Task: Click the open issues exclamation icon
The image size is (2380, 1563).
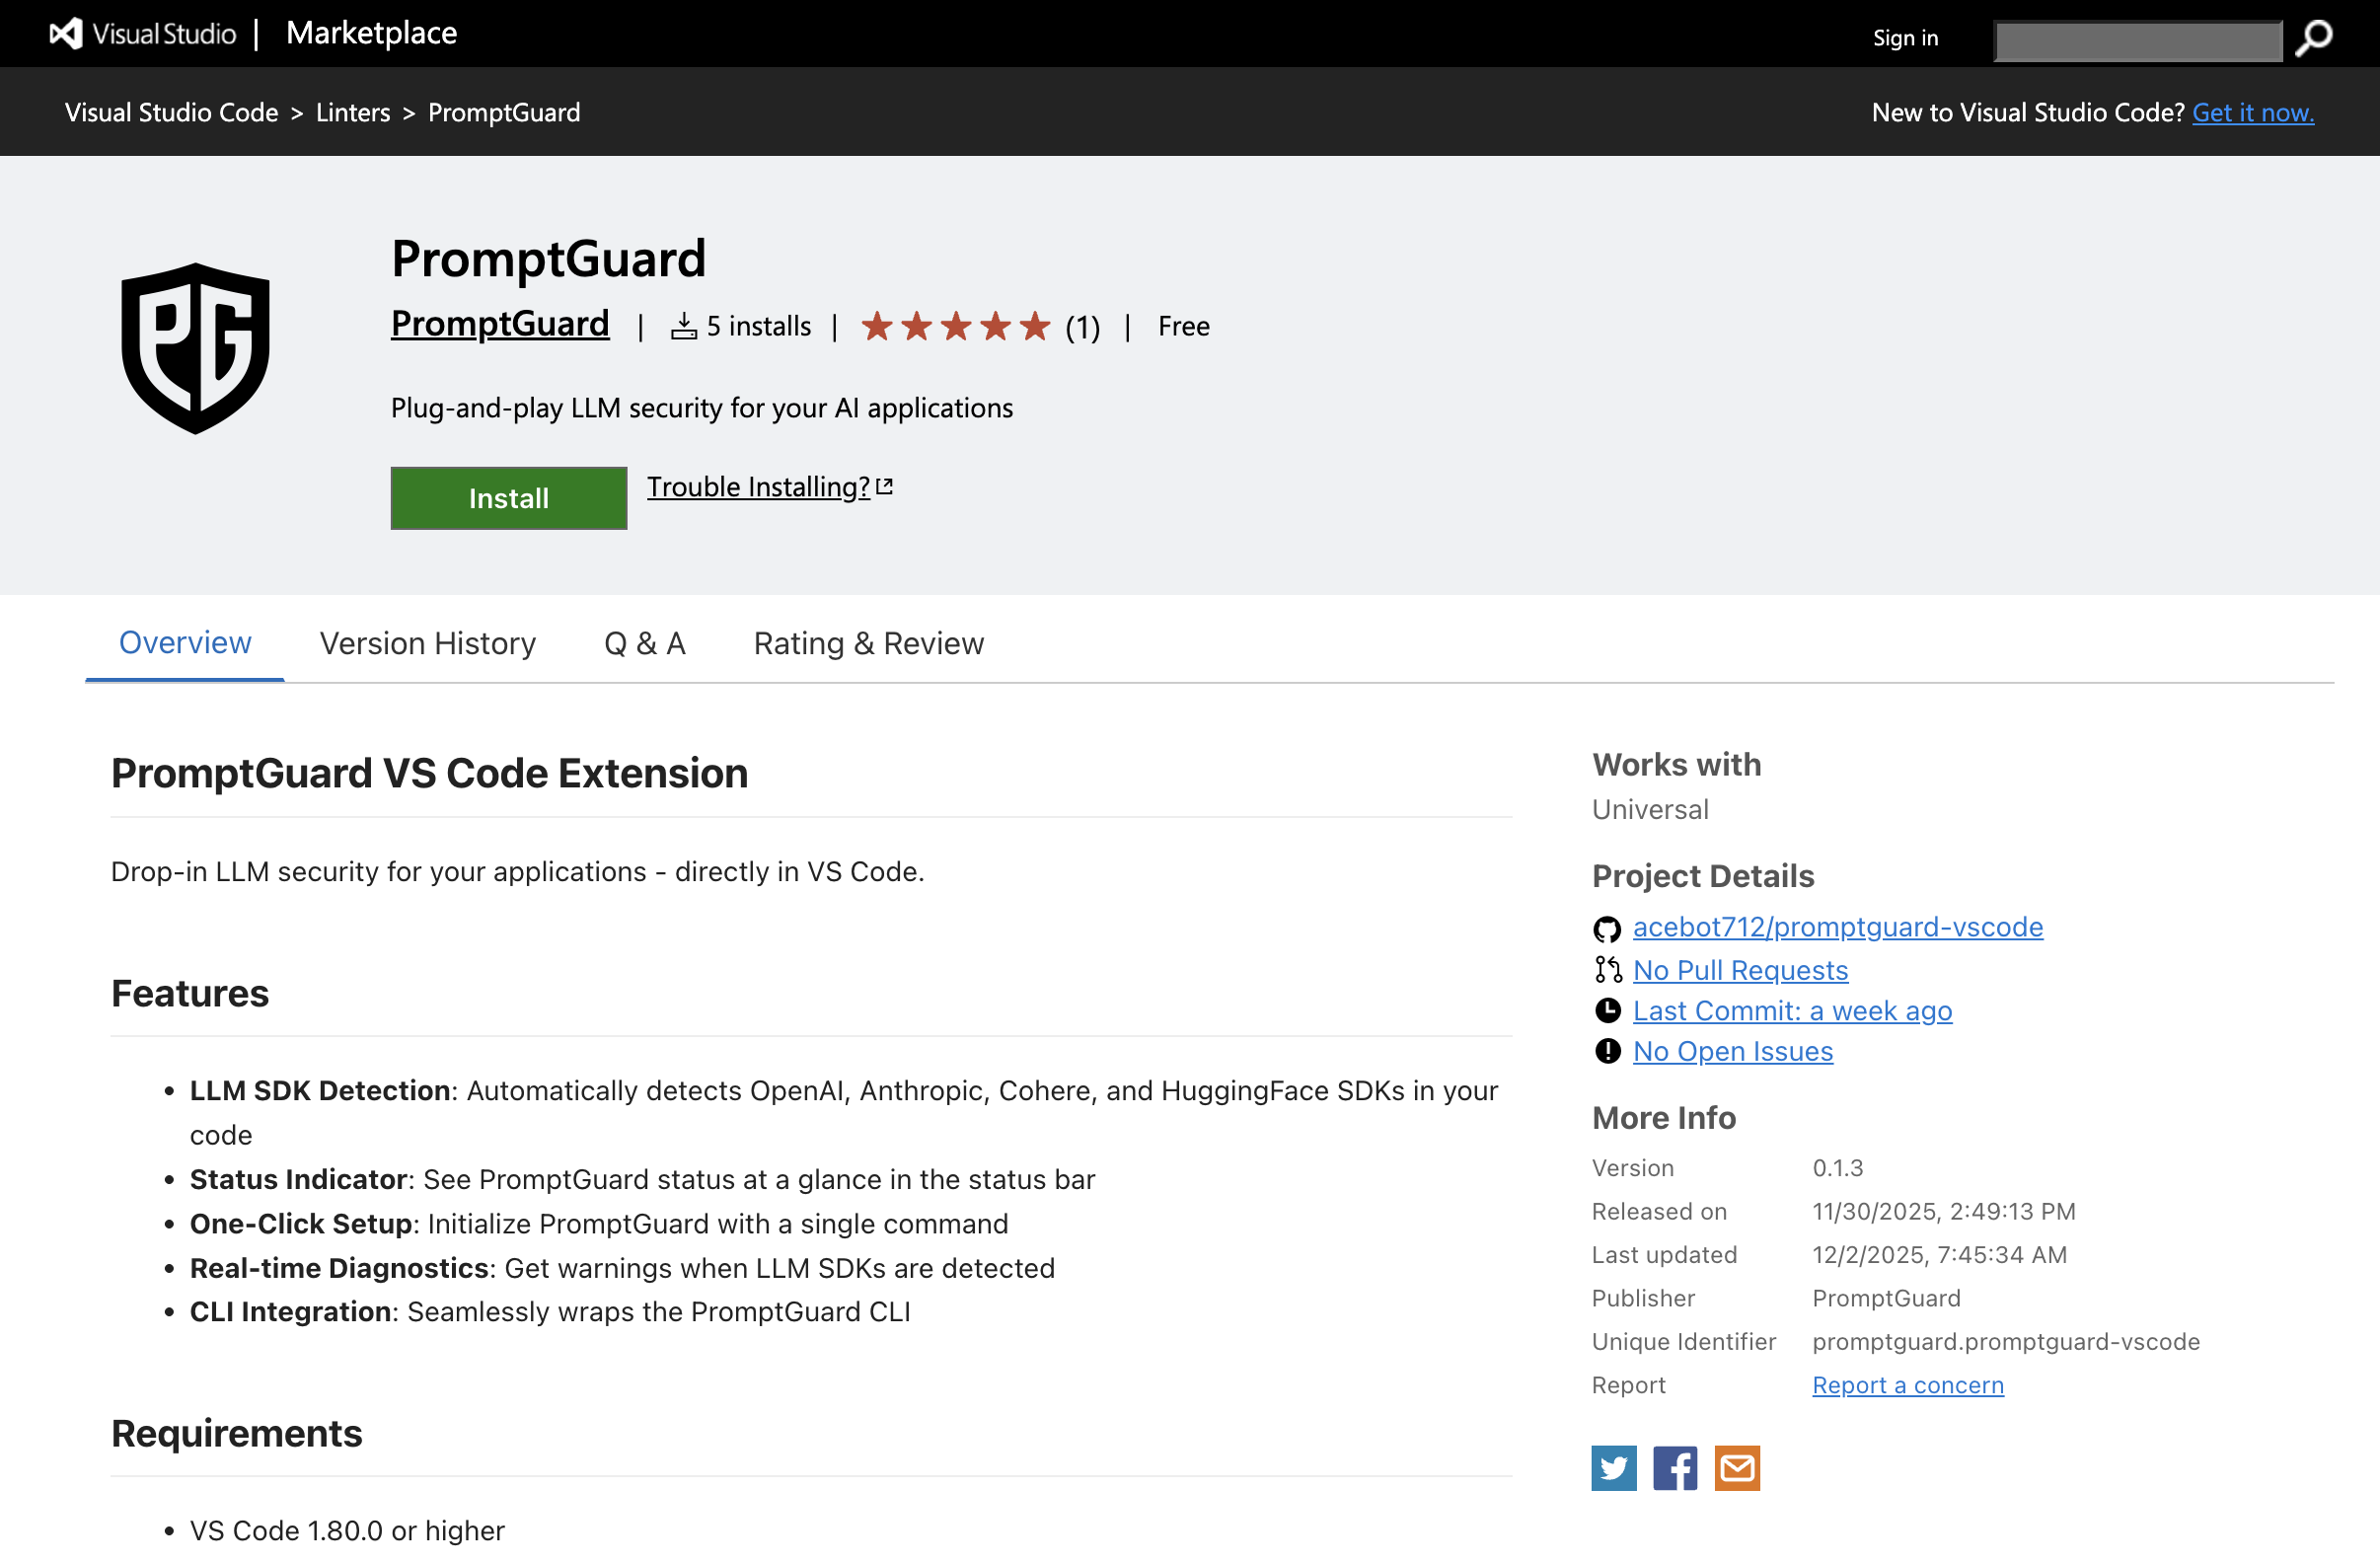Action: click(1607, 1052)
